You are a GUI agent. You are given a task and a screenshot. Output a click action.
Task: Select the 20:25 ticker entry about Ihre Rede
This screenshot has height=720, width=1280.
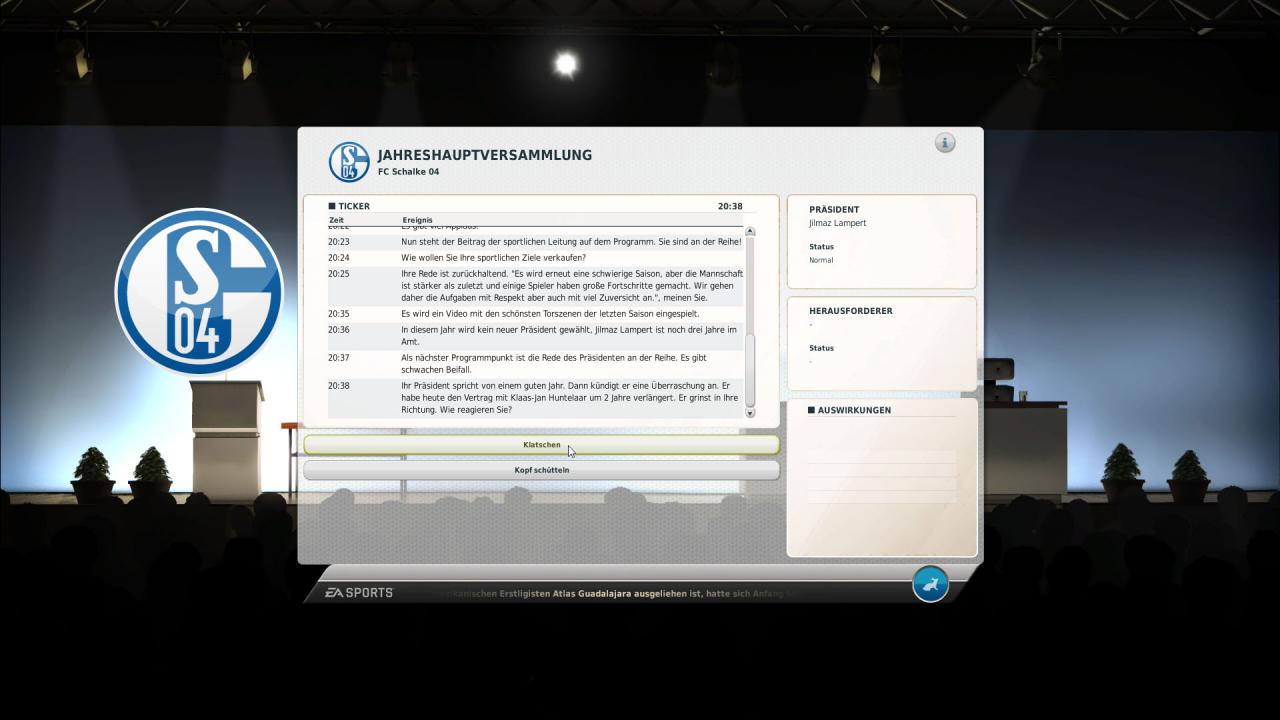pyautogui.click(x=535, y=286)
